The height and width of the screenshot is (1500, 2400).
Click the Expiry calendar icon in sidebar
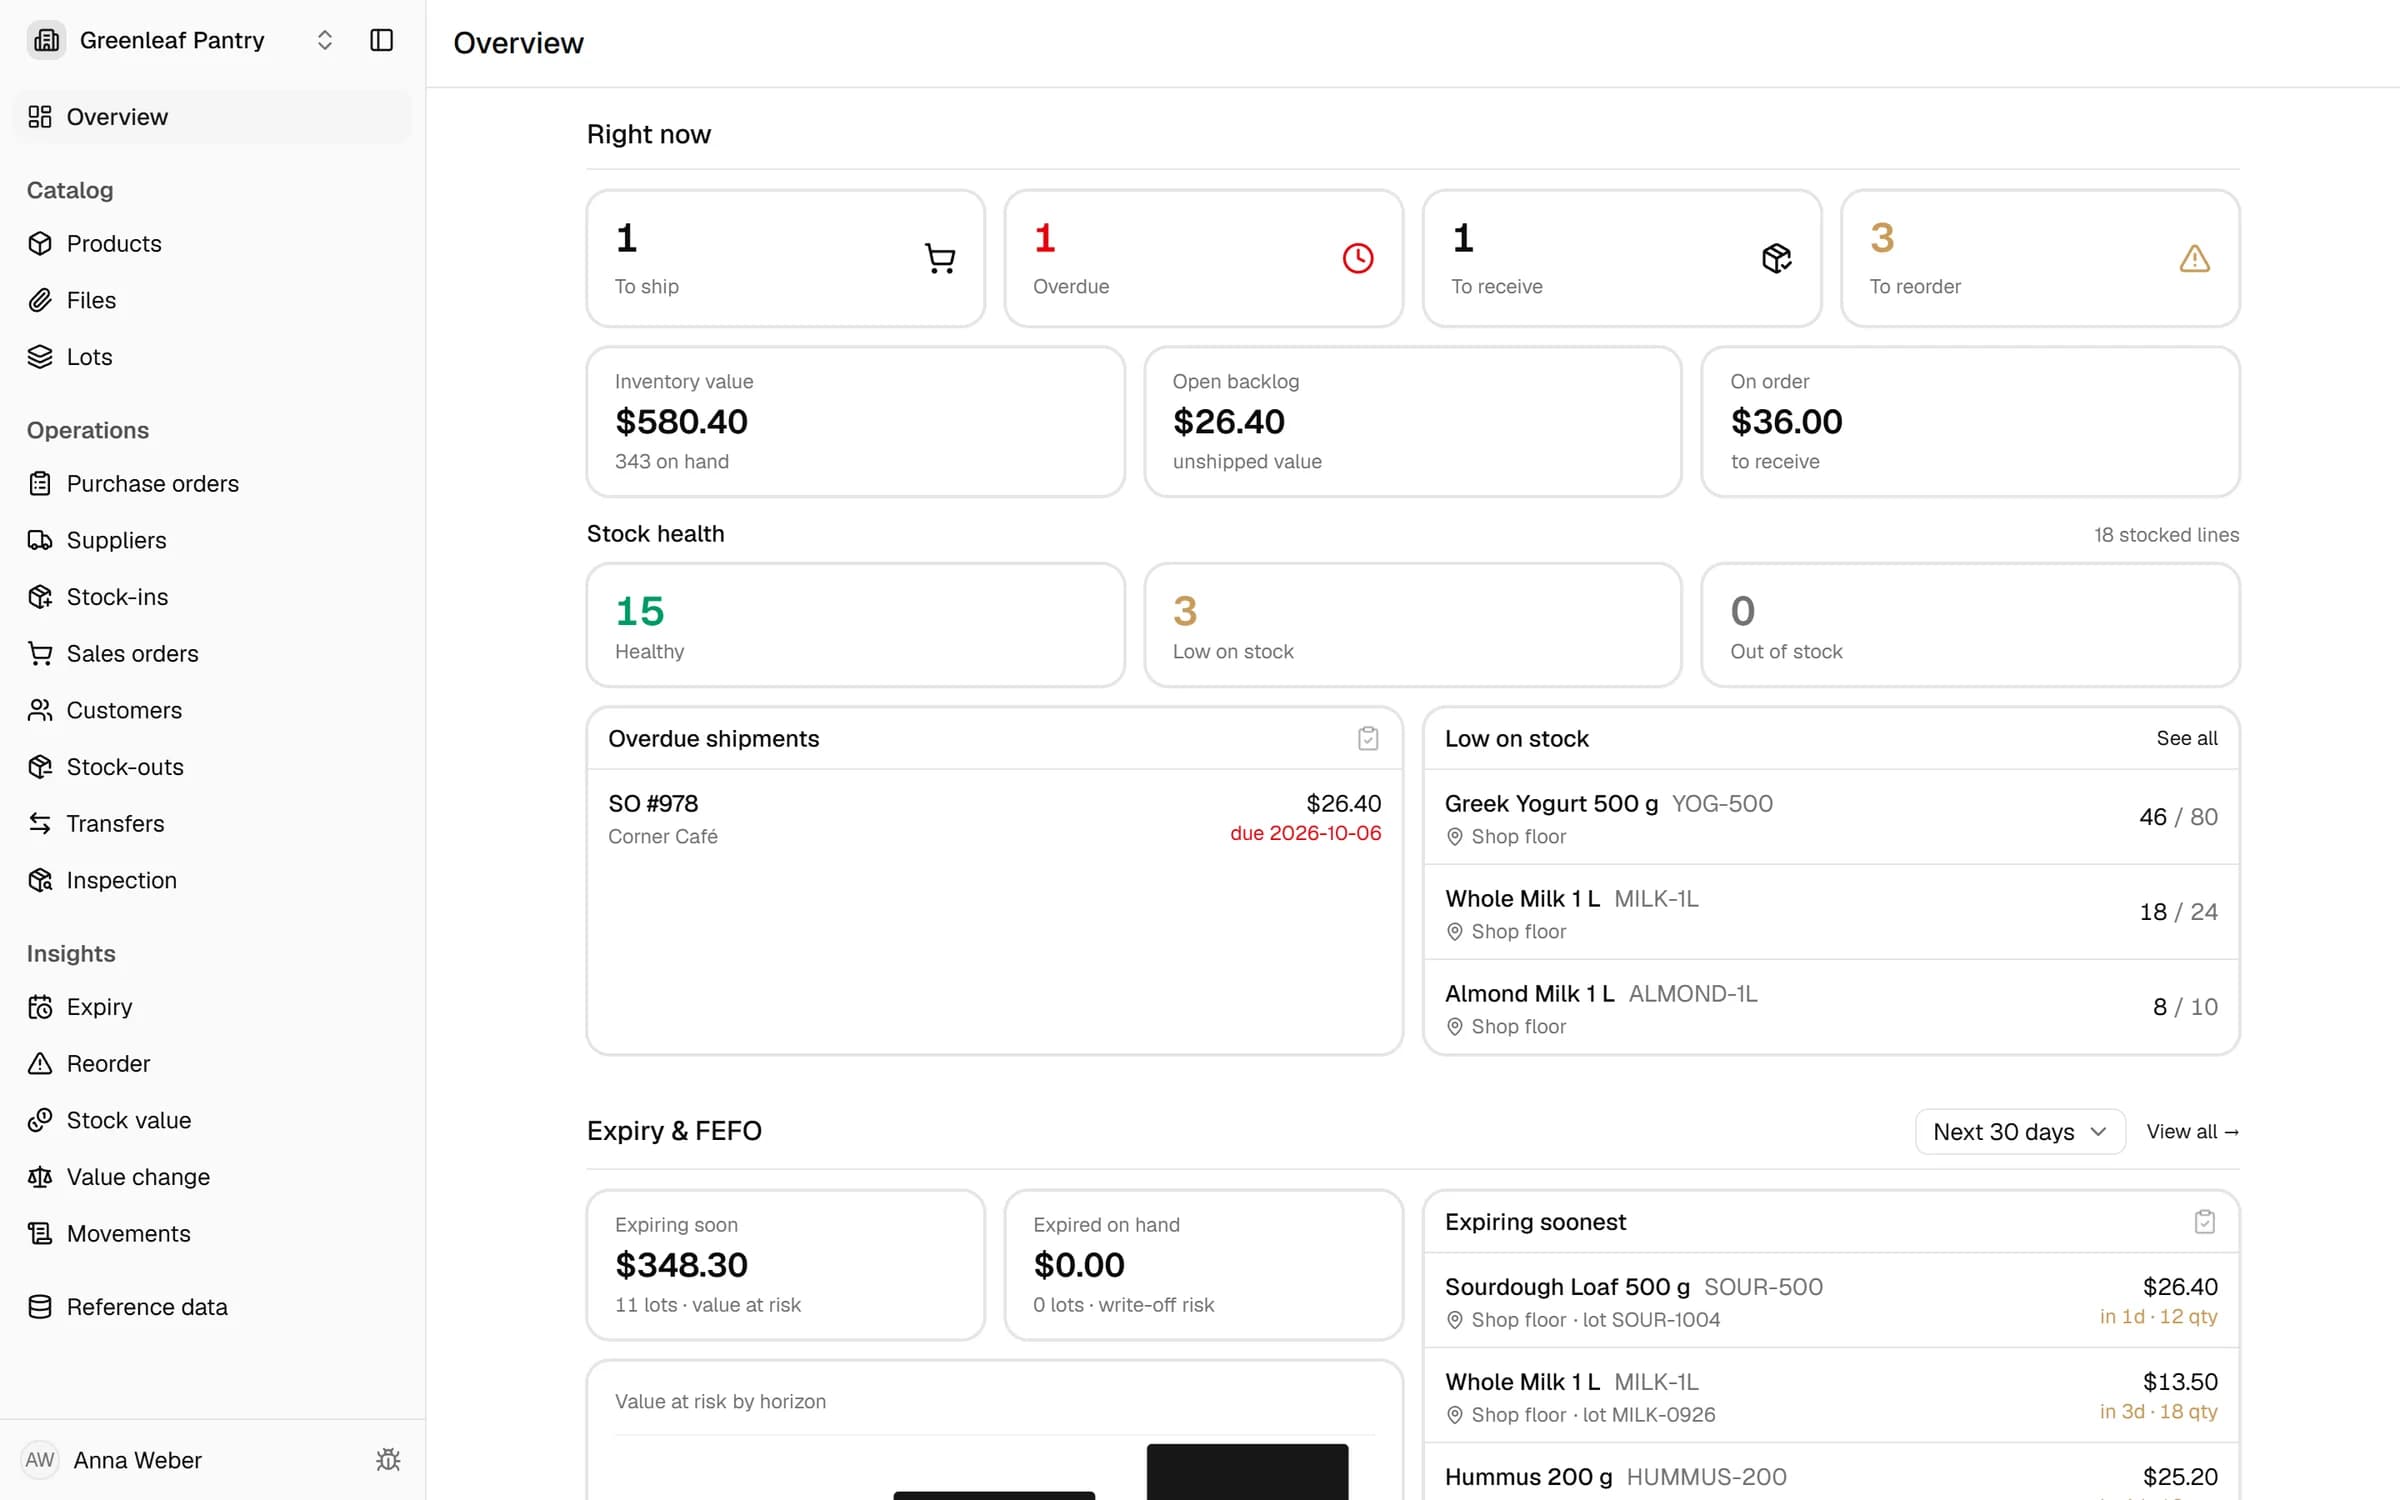pos(40,1007)
